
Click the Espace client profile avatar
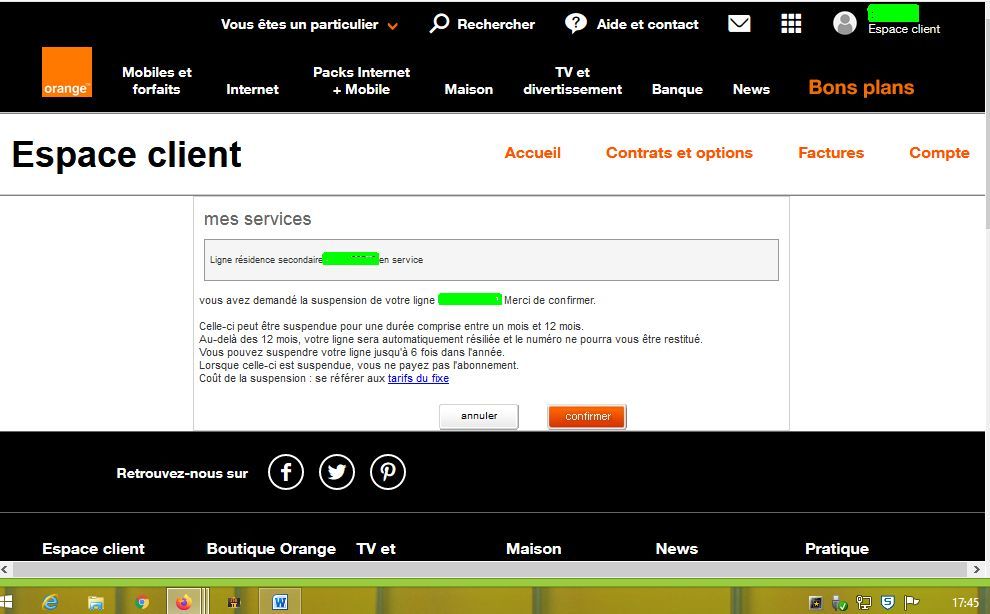point(845,22)
